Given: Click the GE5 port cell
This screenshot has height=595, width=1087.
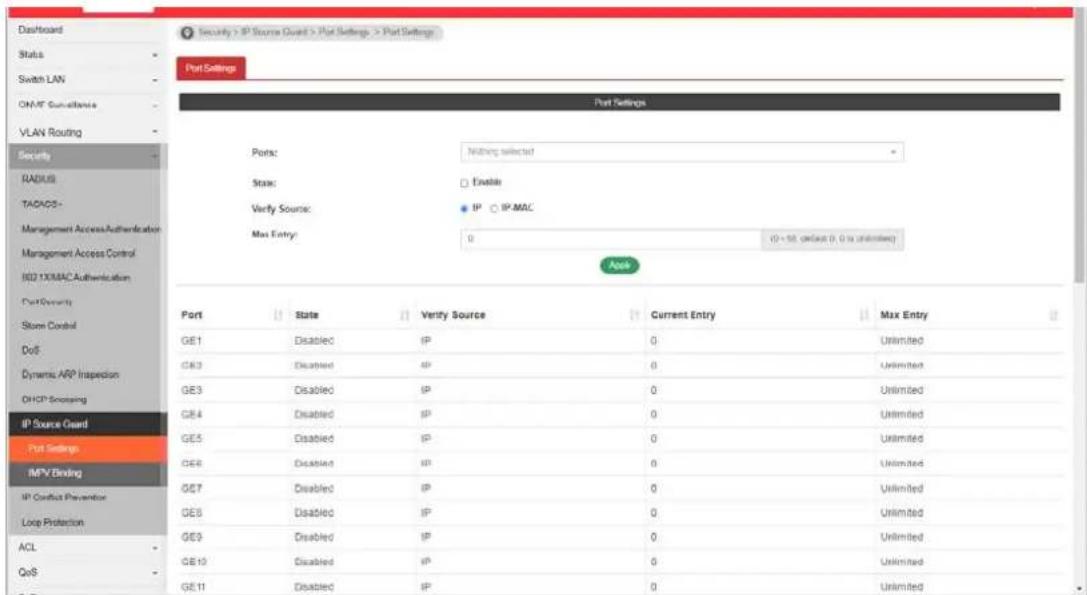Looking at the screenshot, I should coord(191,439).
